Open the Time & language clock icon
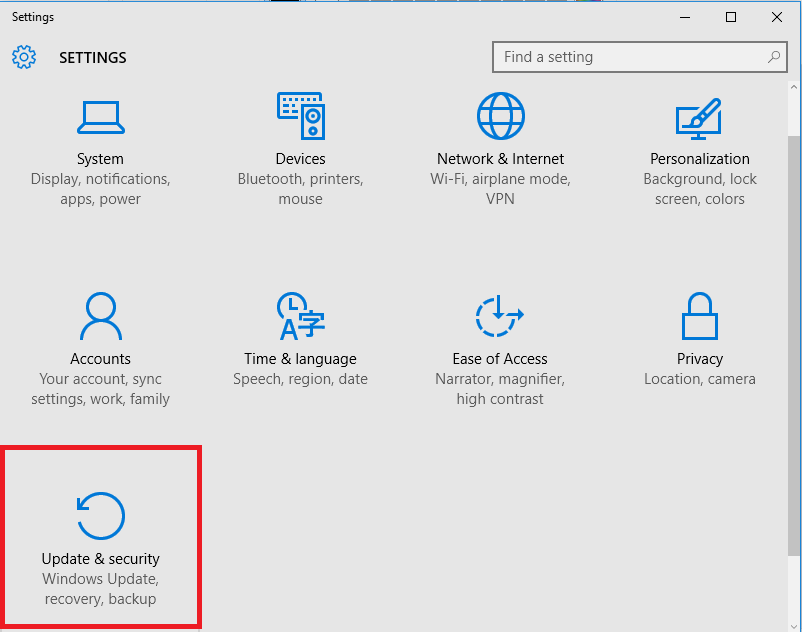The height and width of the screenshot is (632, 802). coord(300,316)
